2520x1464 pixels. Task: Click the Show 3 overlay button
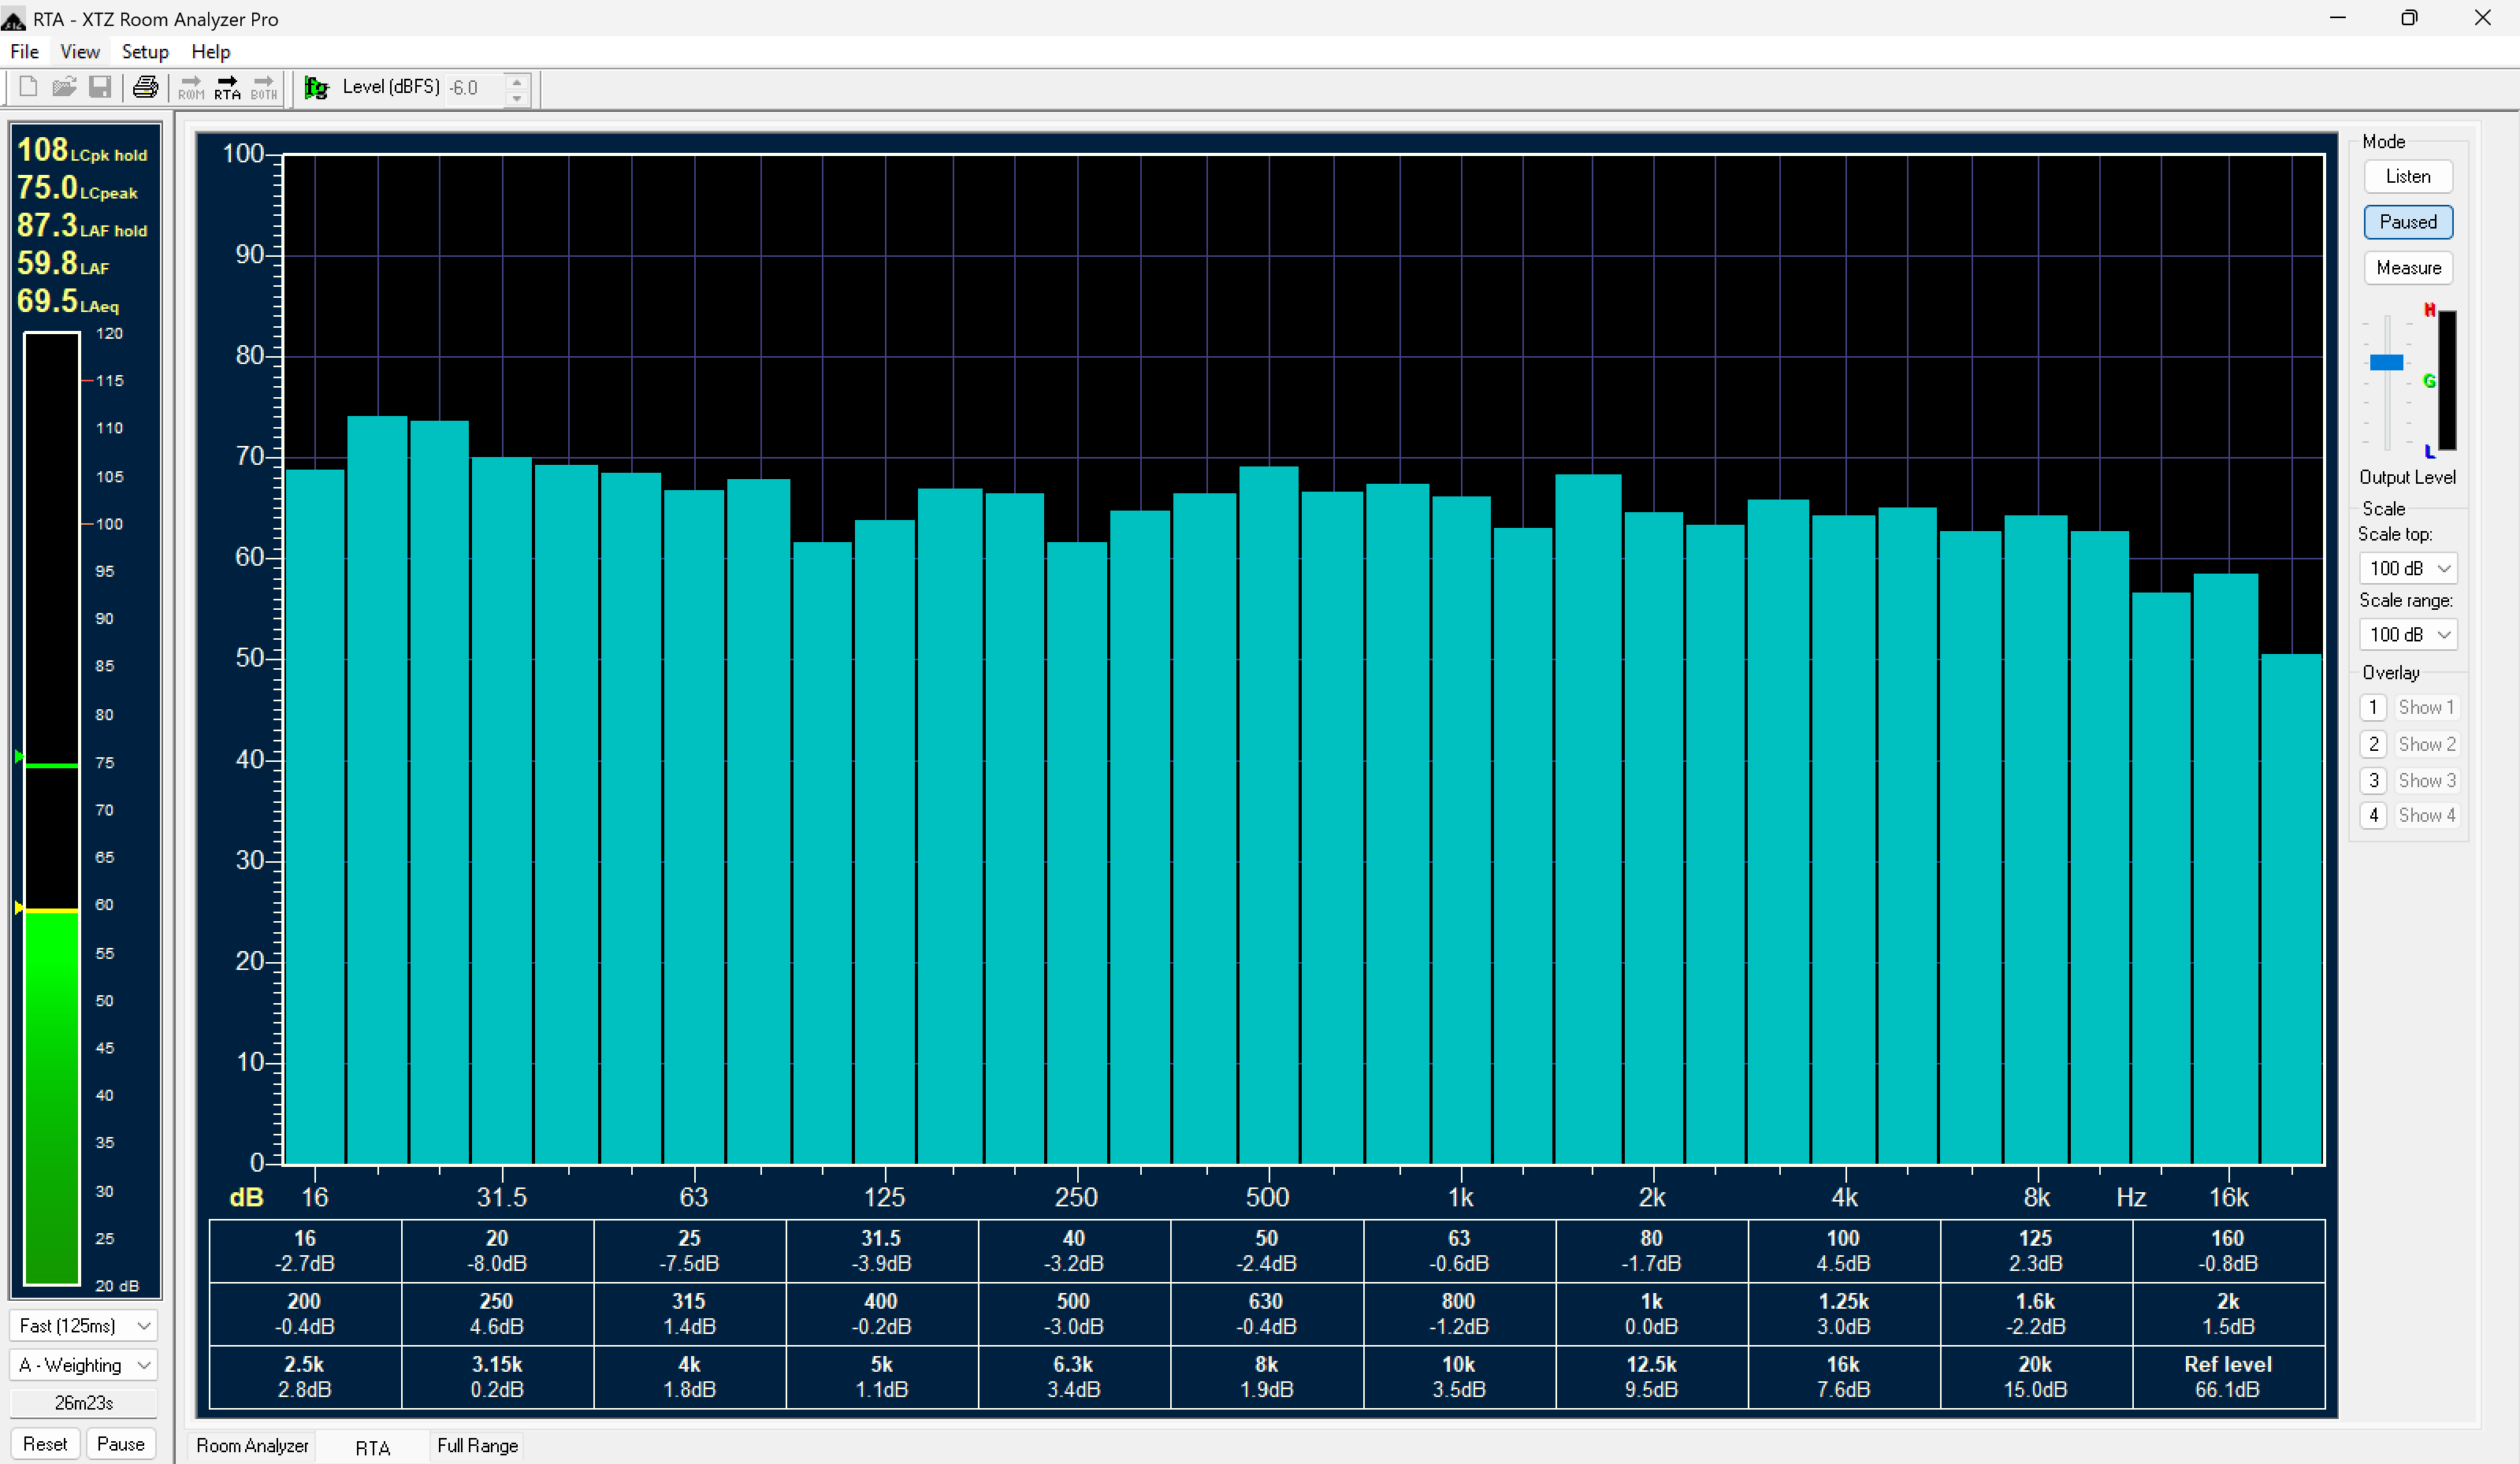(x=2426, y=780)
